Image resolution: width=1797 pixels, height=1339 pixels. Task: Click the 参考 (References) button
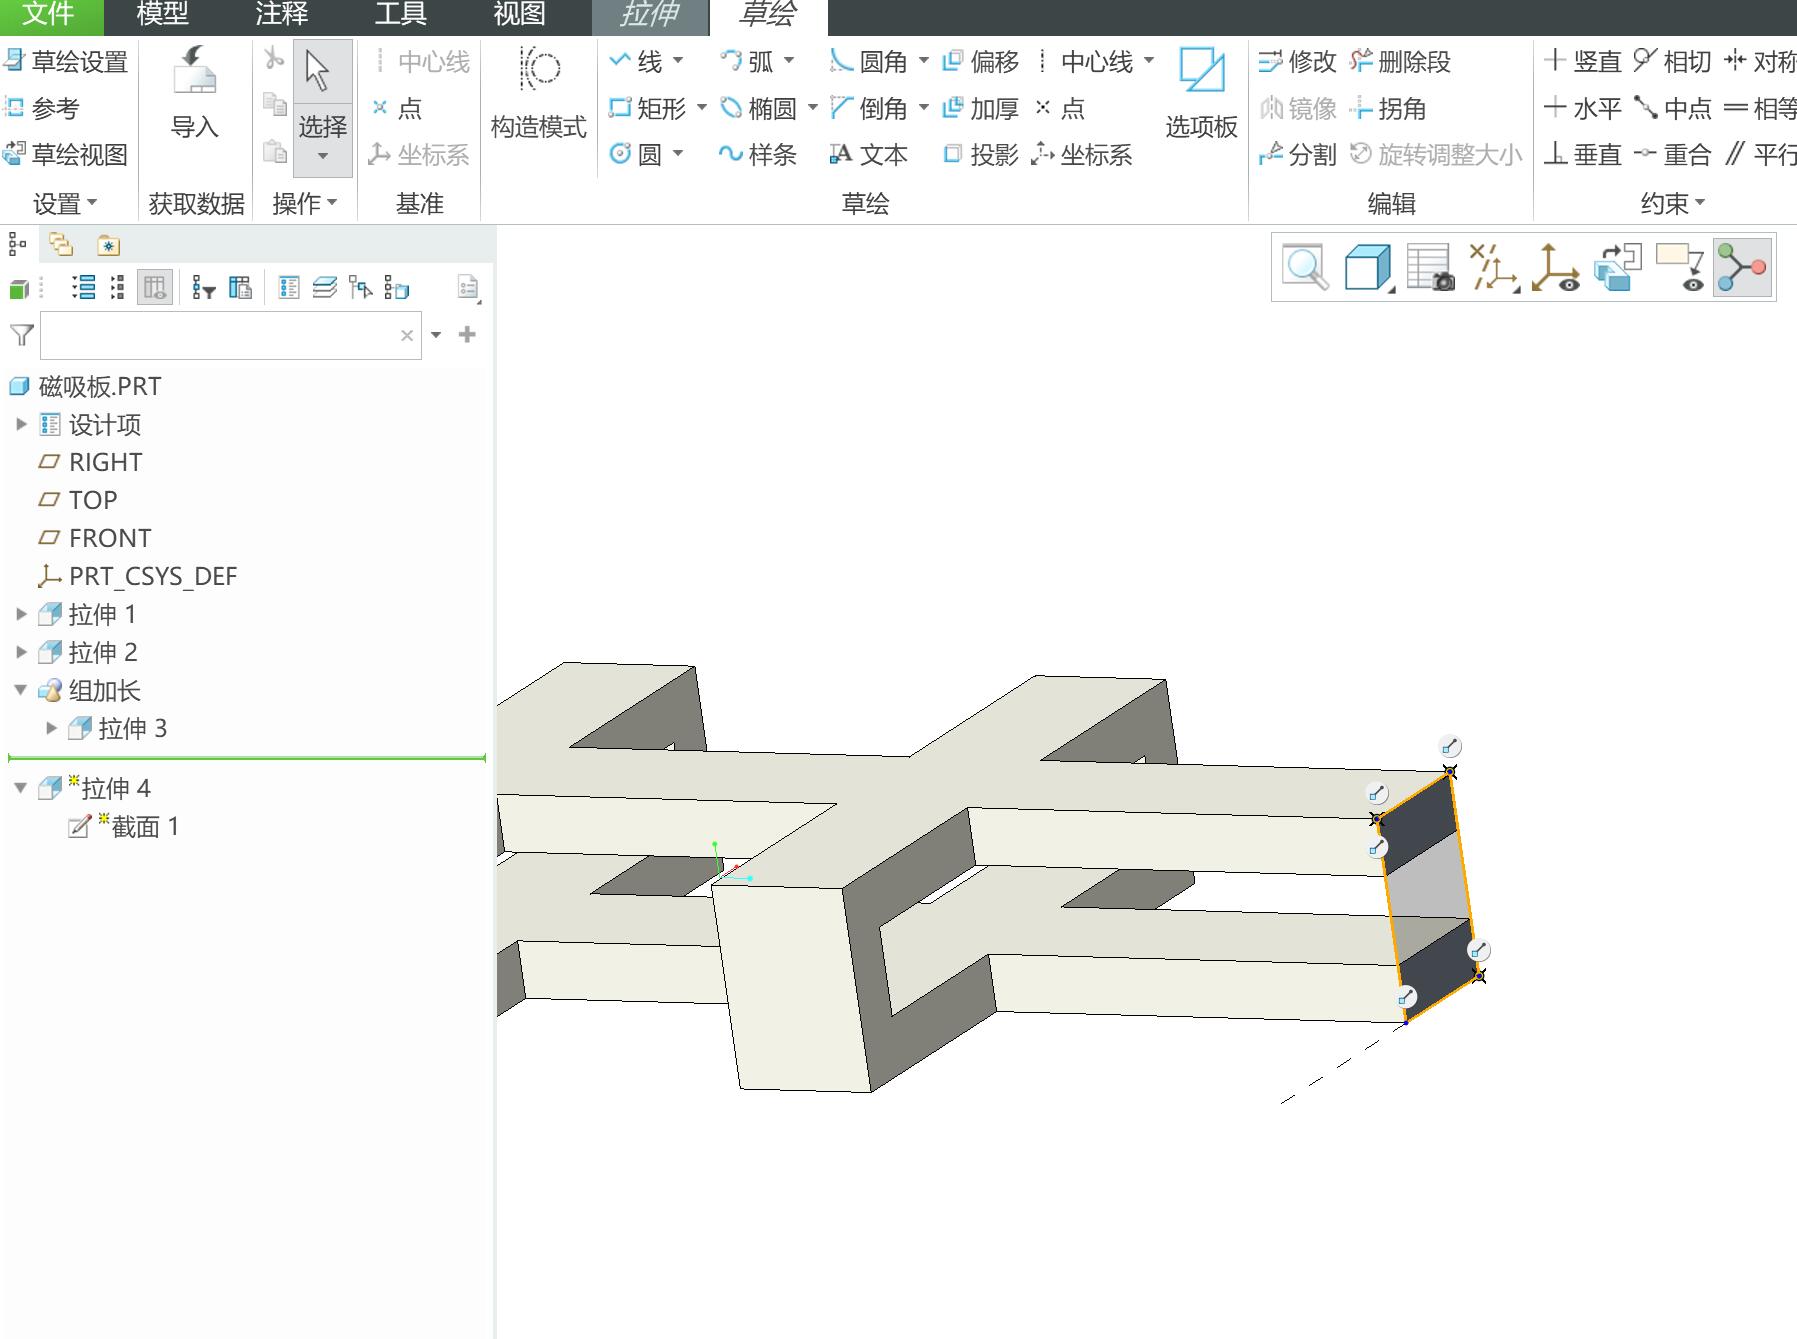coord(42,108)
